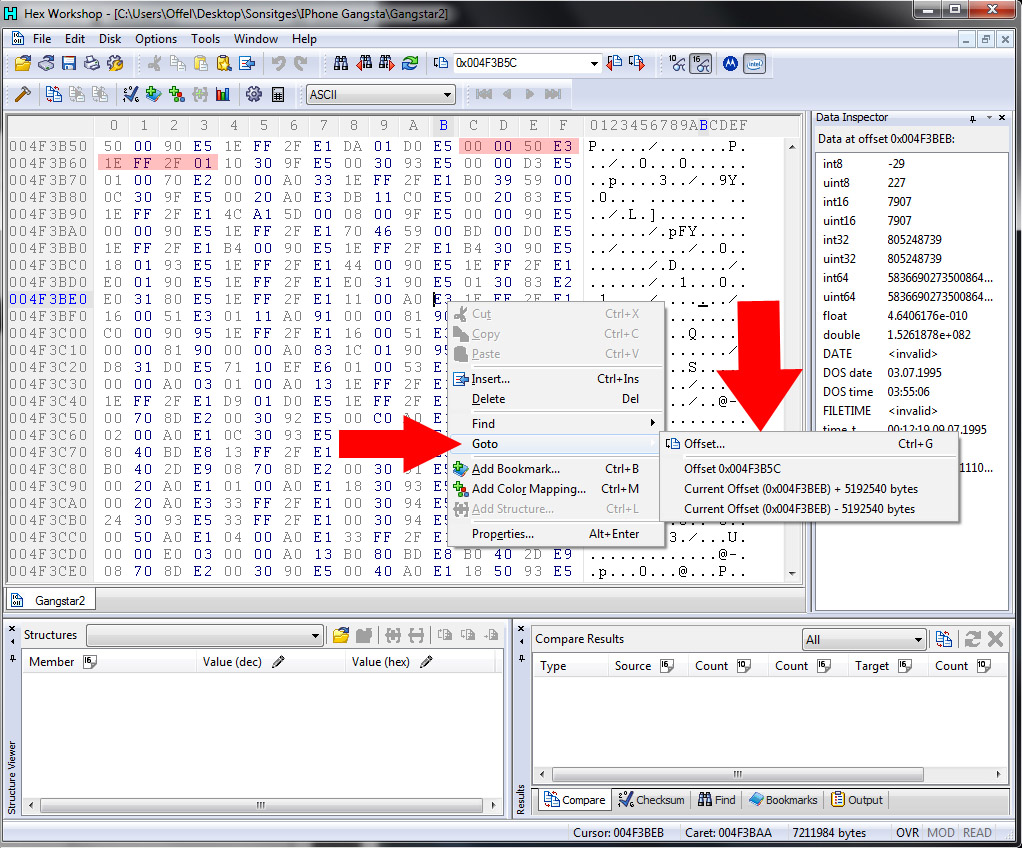Toggle Intel byte order button

tap(754, 63)
